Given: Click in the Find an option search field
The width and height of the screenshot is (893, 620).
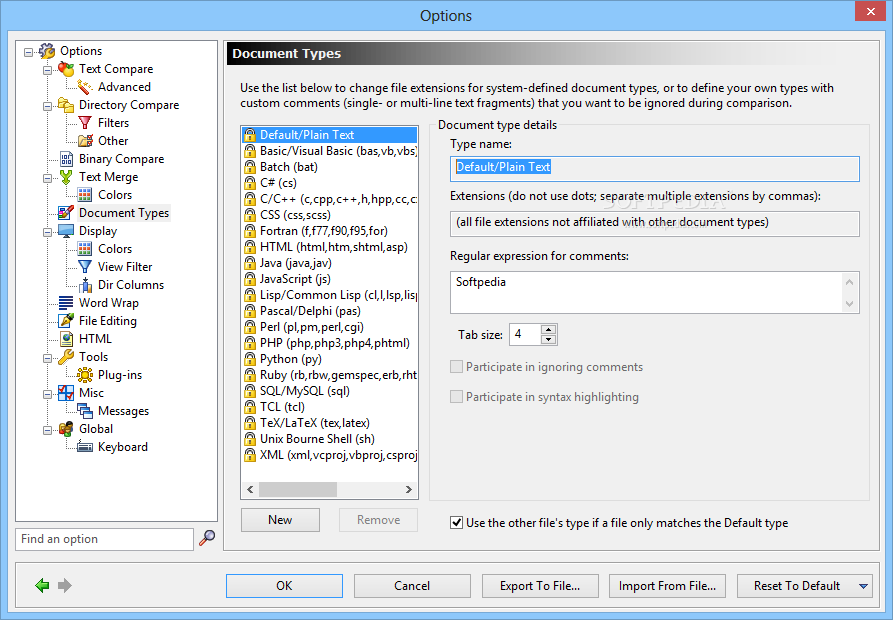Looking at the screenshot, I should click(105, 539).
